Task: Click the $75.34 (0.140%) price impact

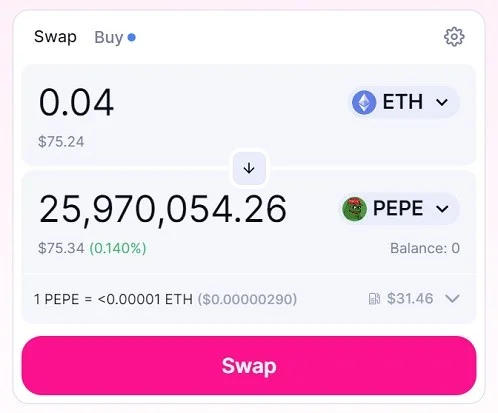Action: [x=92, y=248]
